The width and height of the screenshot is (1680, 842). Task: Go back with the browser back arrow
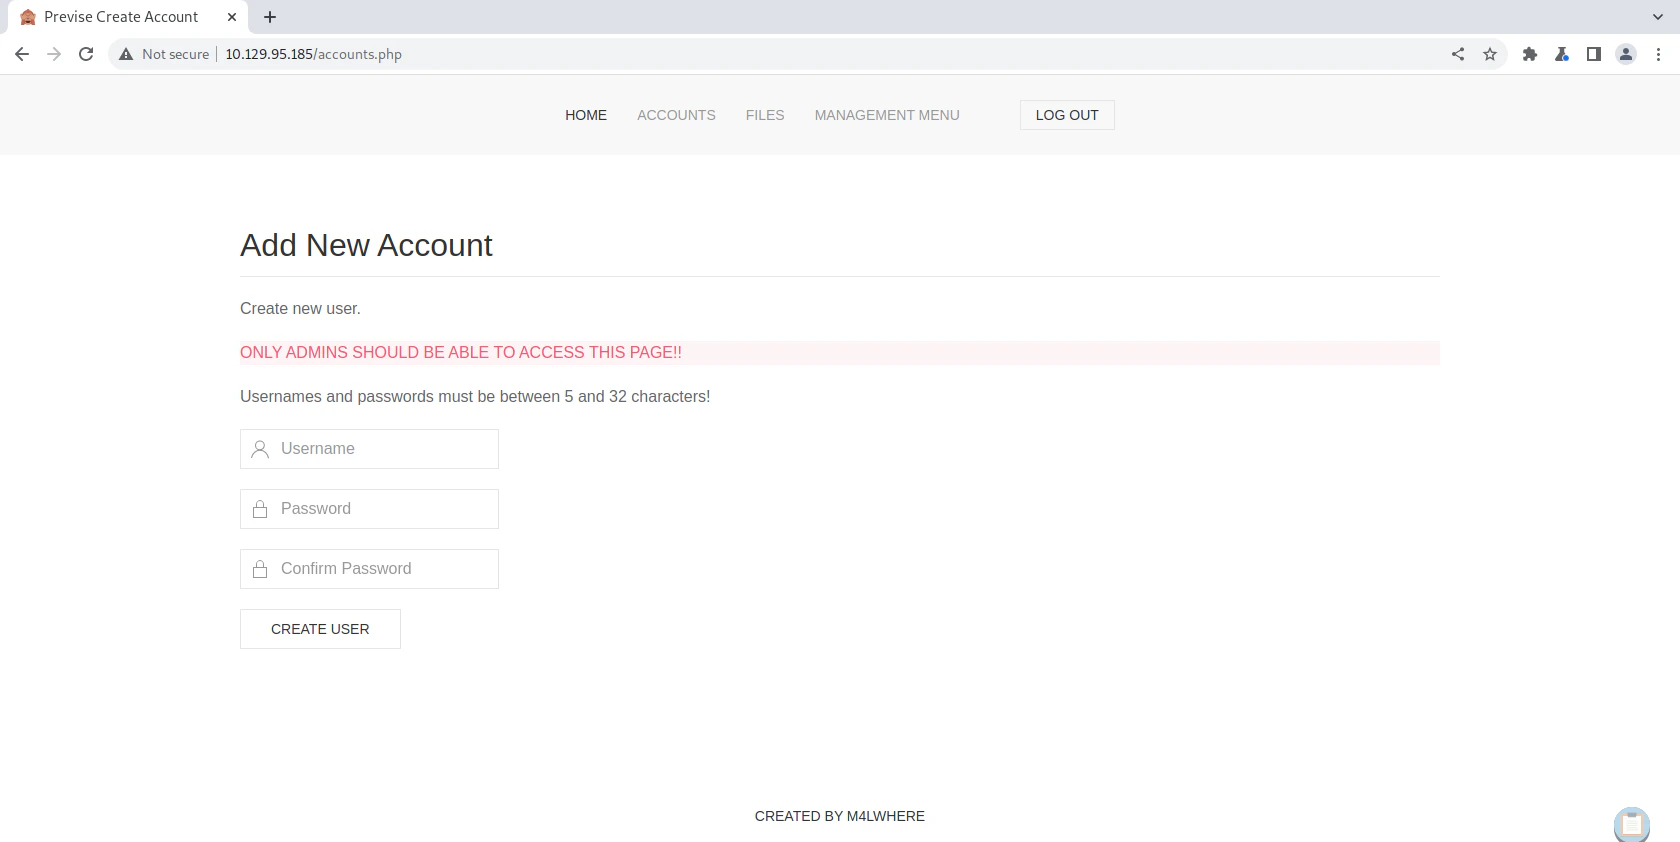click(22, 54)
